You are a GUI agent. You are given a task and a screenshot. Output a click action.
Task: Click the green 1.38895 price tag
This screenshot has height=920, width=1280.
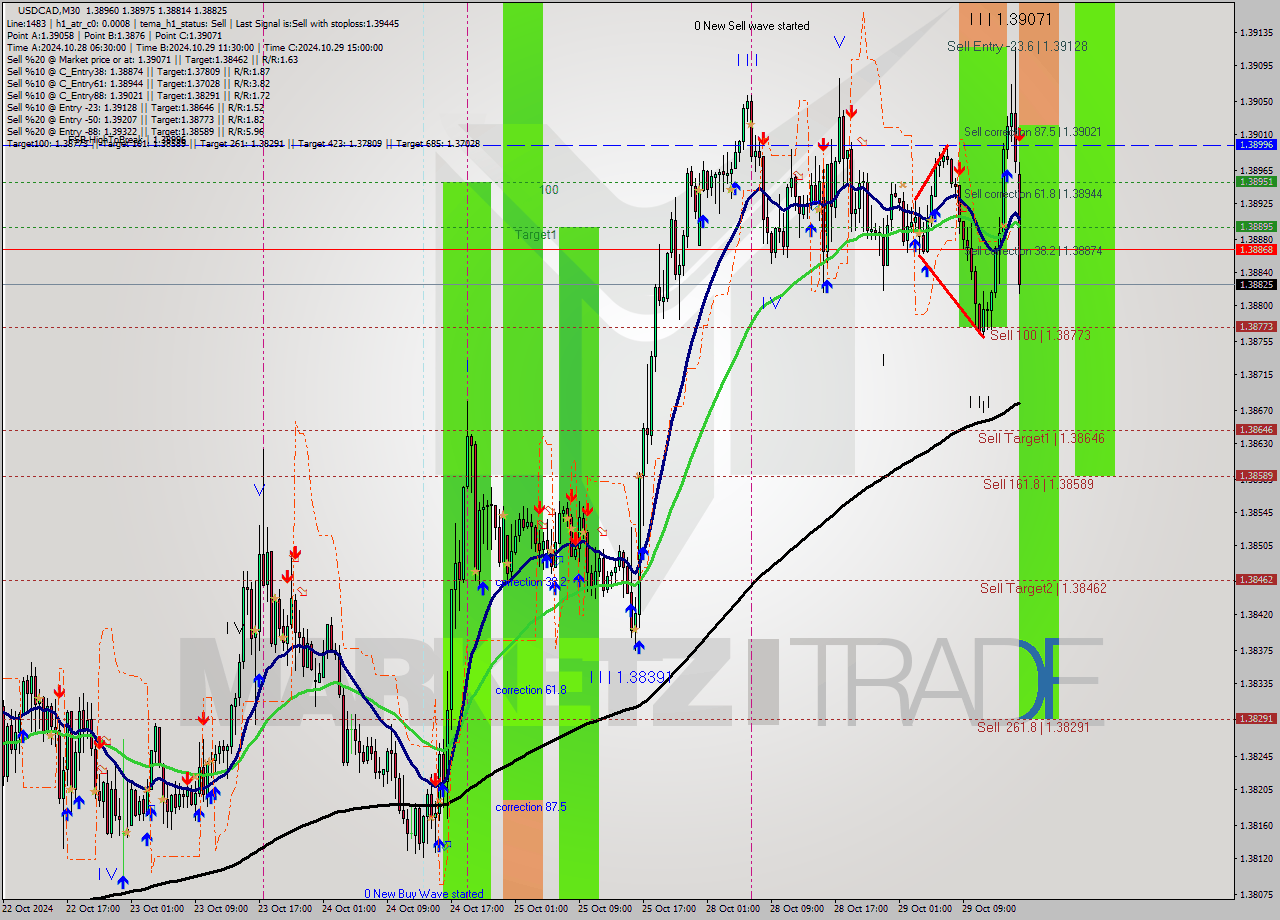click(1255, 227)
